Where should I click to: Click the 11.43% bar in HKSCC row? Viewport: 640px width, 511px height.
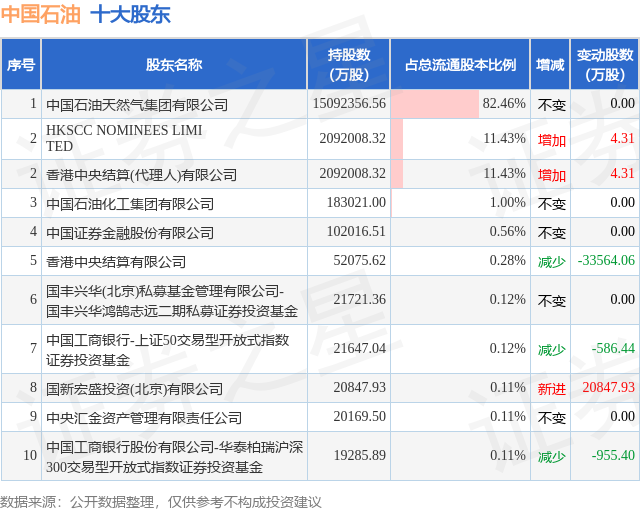pos(397,139)
